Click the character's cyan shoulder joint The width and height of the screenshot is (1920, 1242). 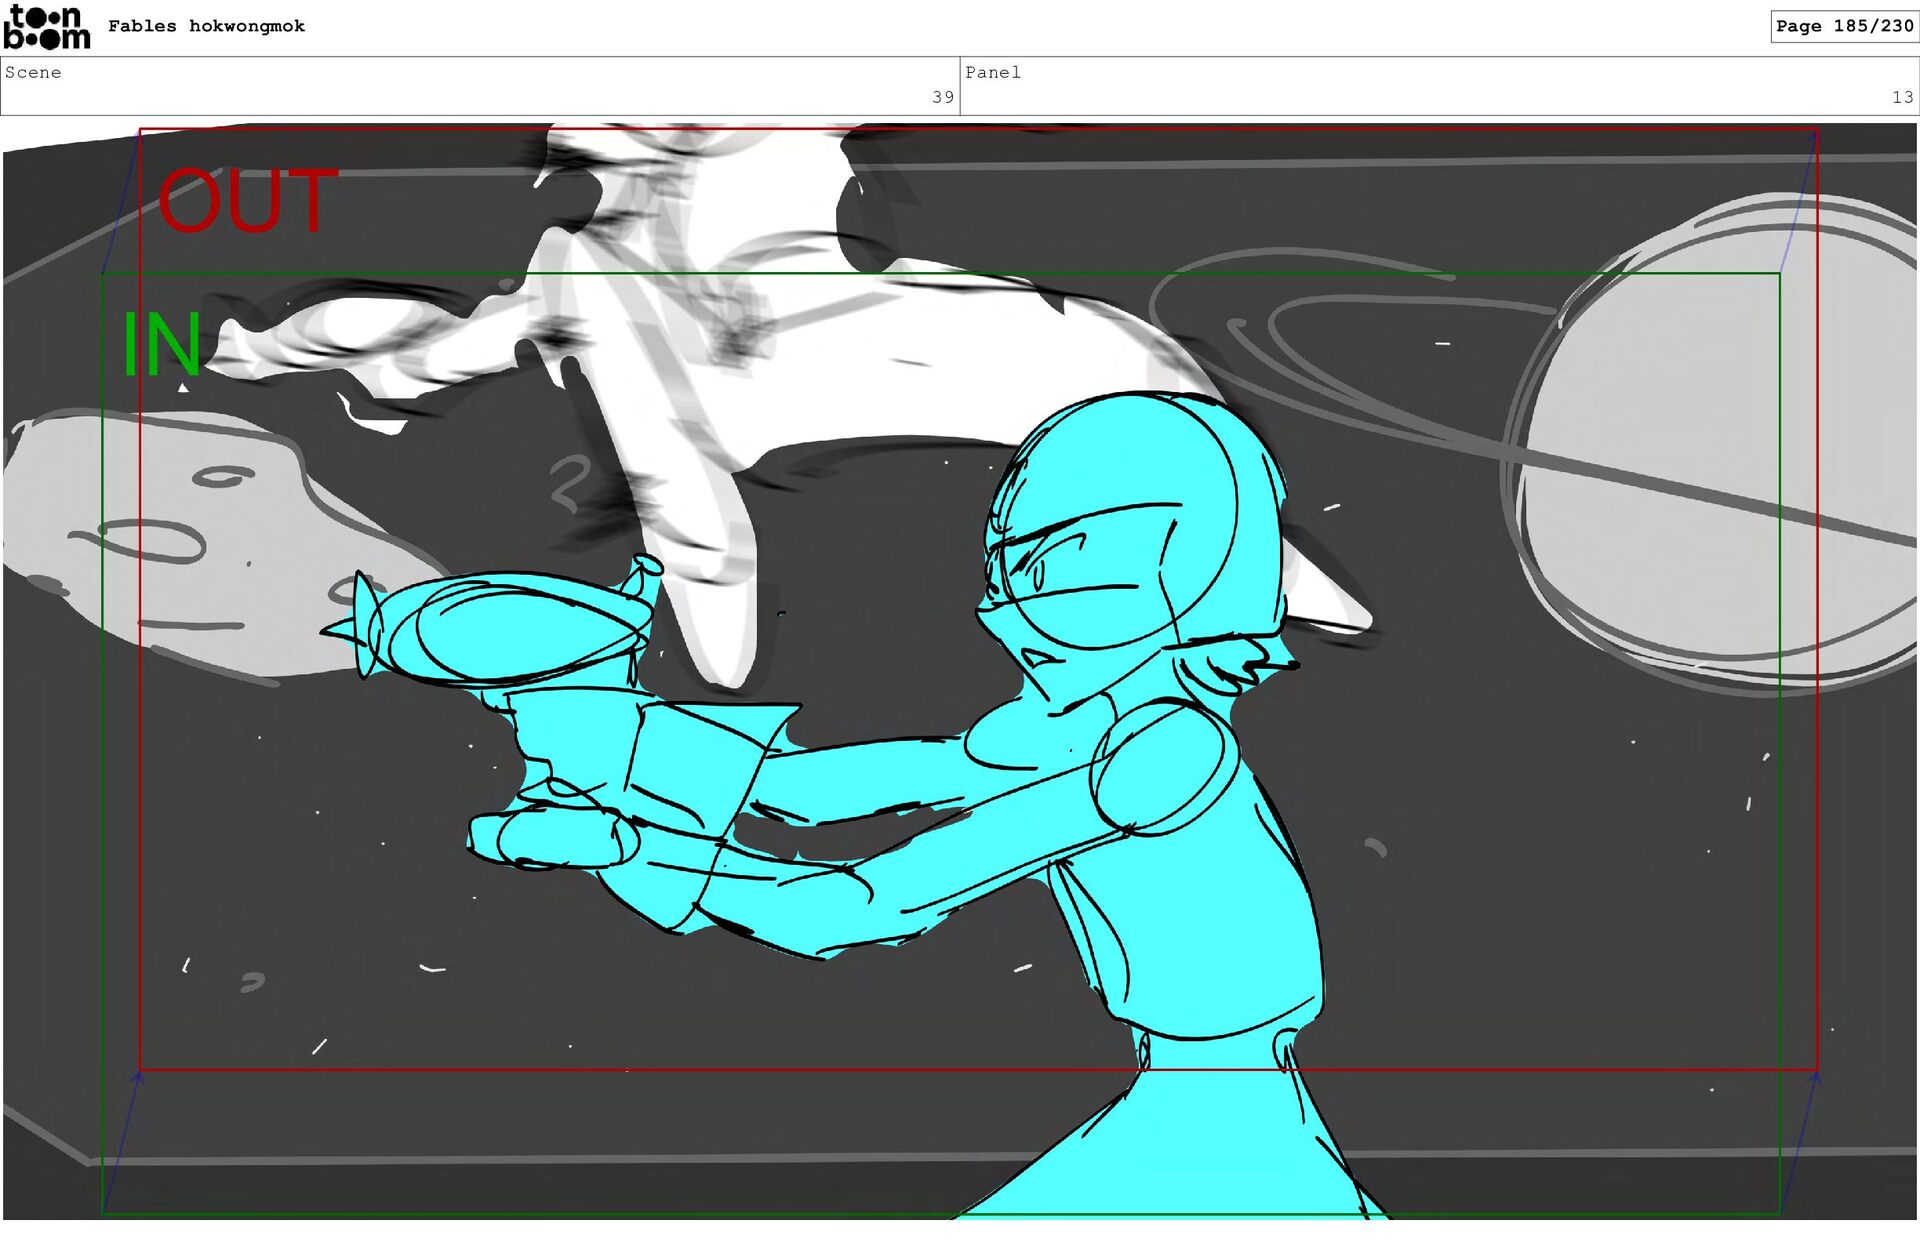1160,765
